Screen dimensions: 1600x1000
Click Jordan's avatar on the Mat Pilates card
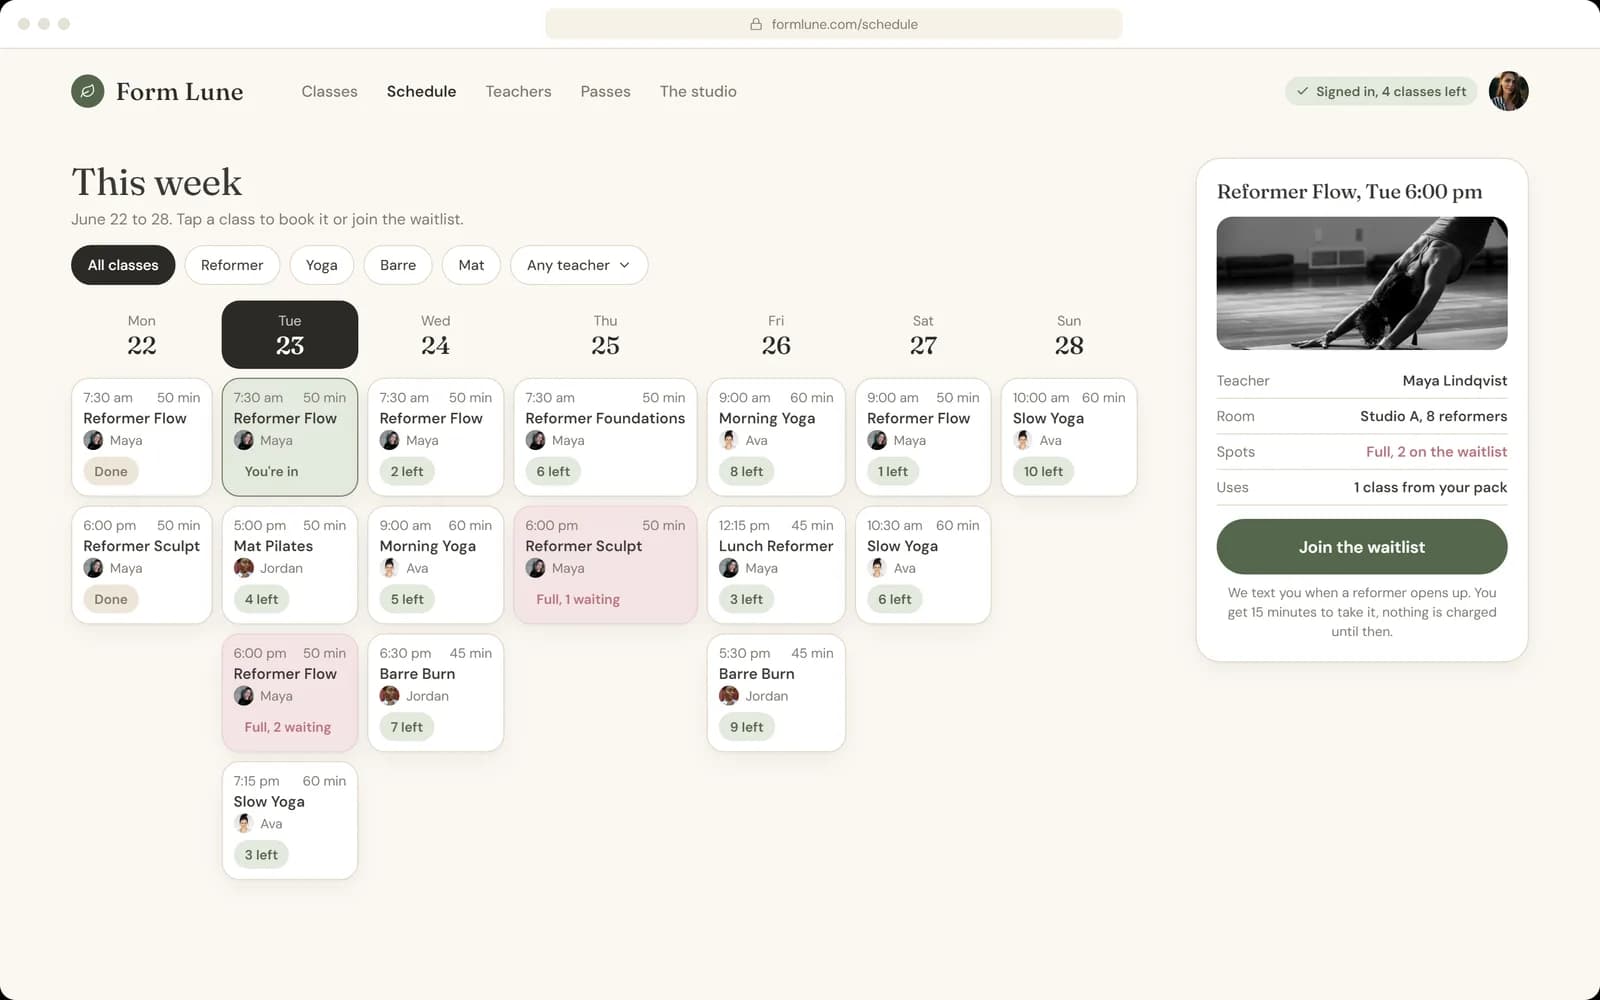pyautogui.click(x=243, y=568)
